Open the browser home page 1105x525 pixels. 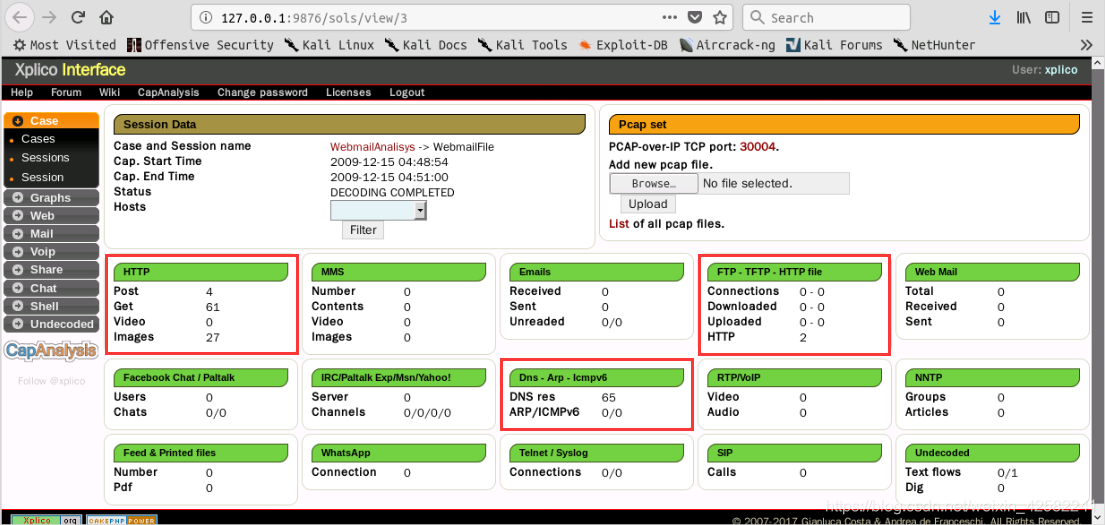pos(106,18)
